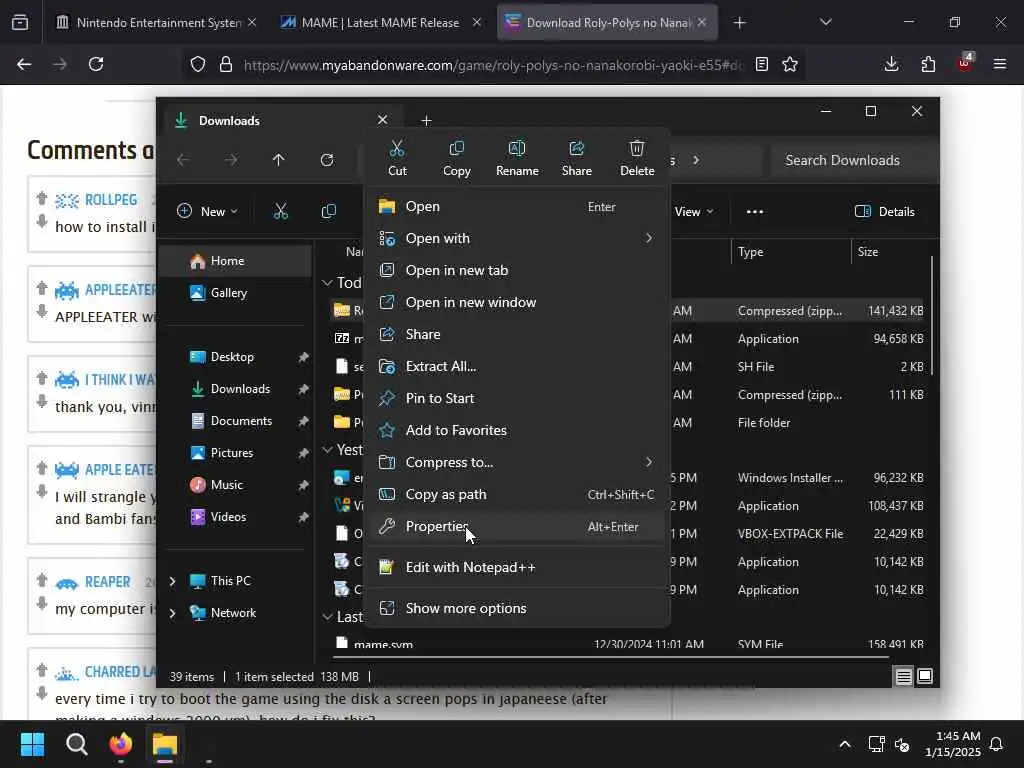1024x768 pixels.
Task: Choose Add to Favorites
Action: 517,430
